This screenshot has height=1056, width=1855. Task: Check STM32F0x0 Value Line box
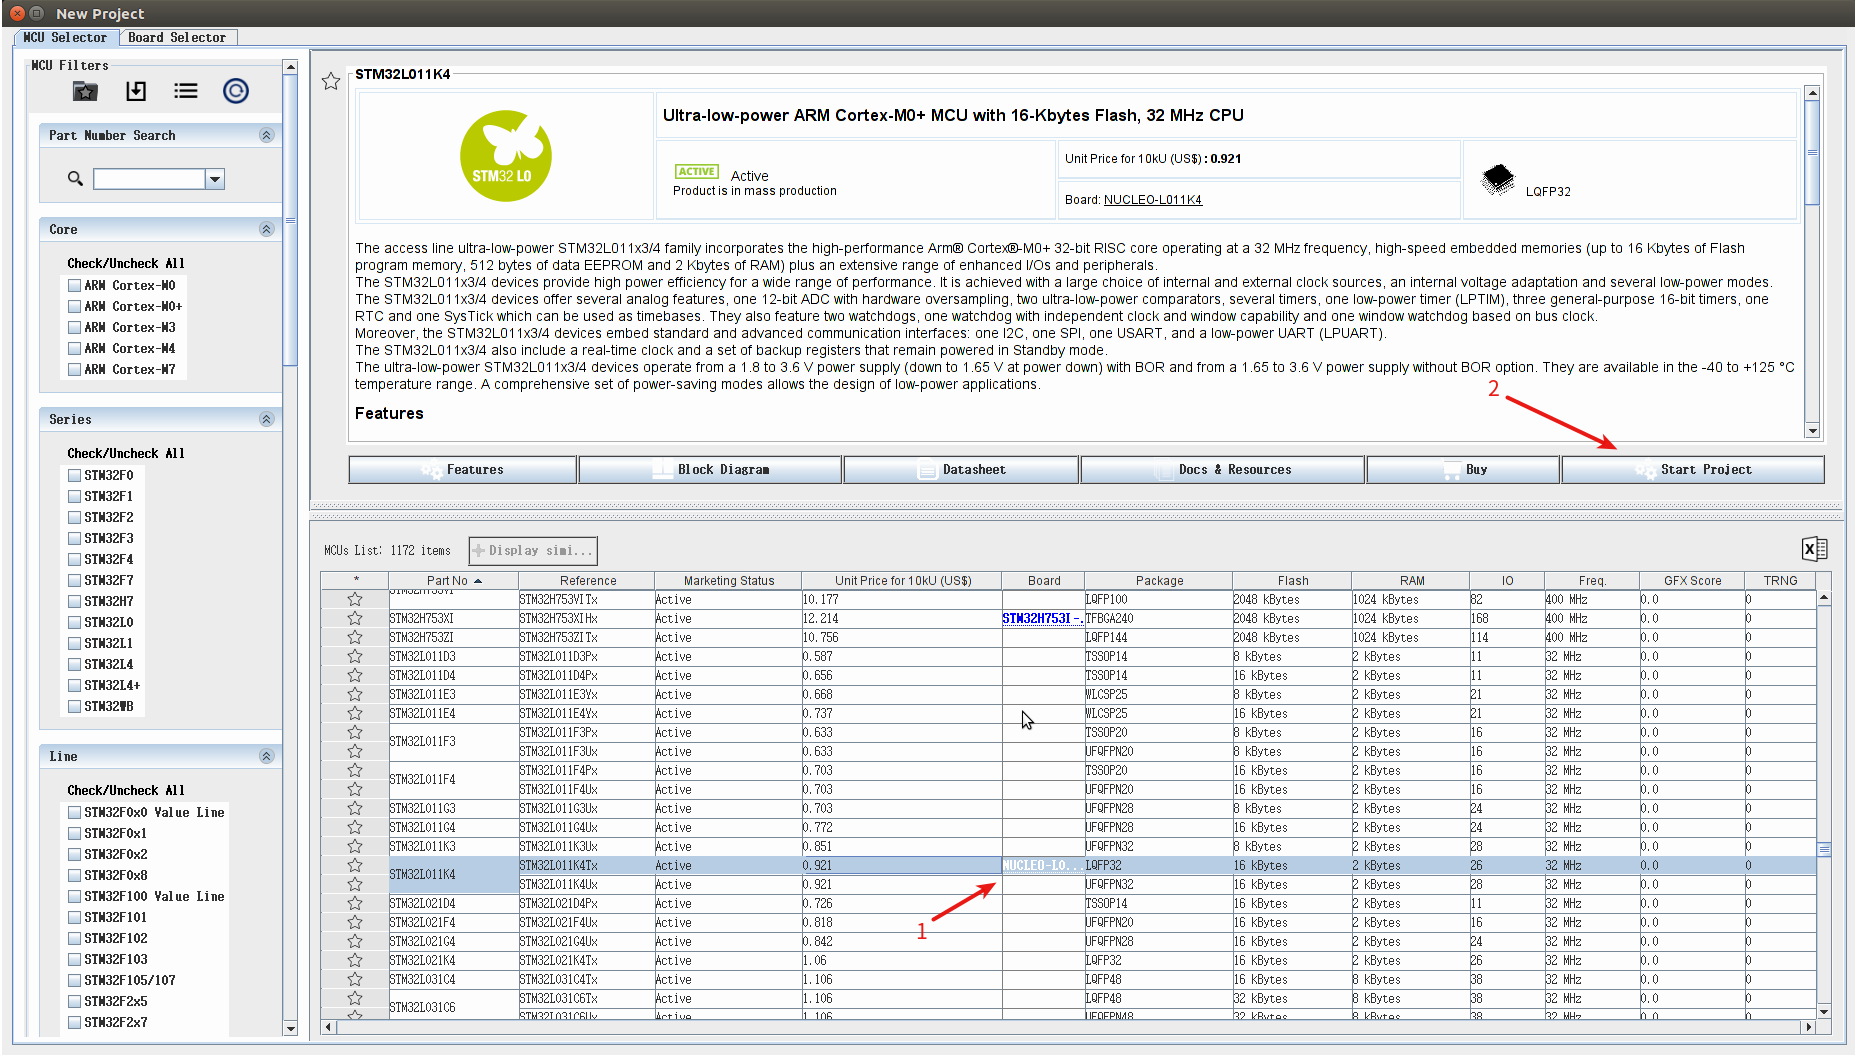[74, 812]
